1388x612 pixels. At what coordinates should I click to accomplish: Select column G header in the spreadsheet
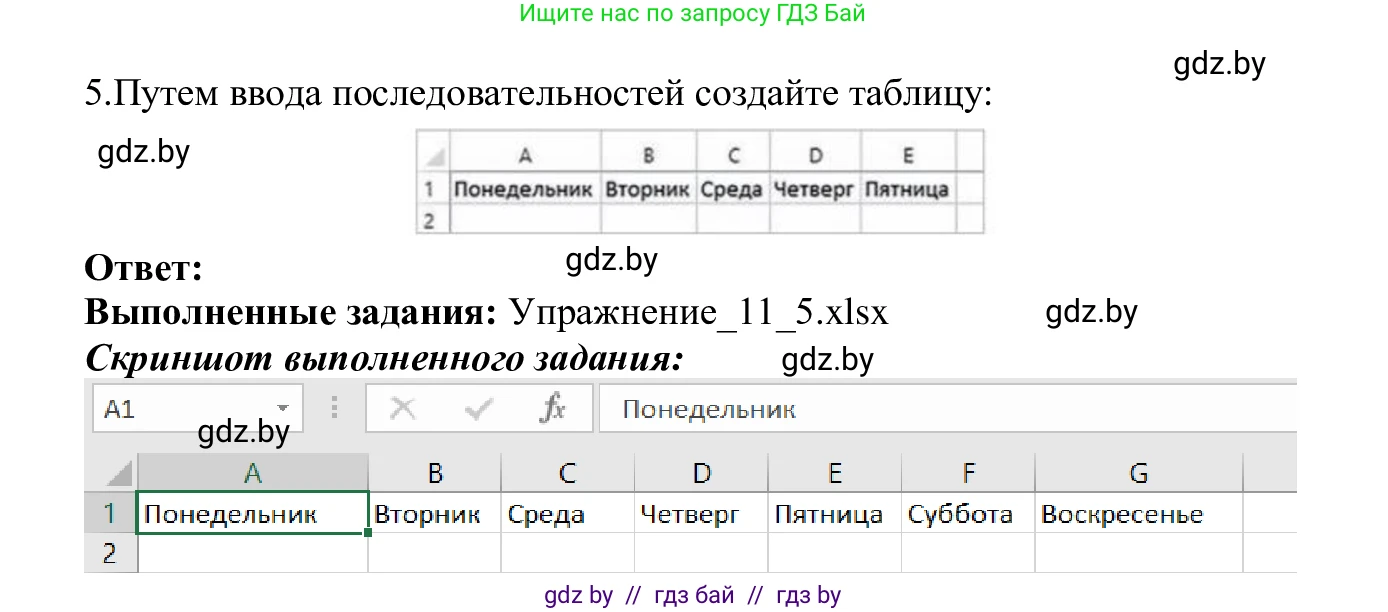1139,471
